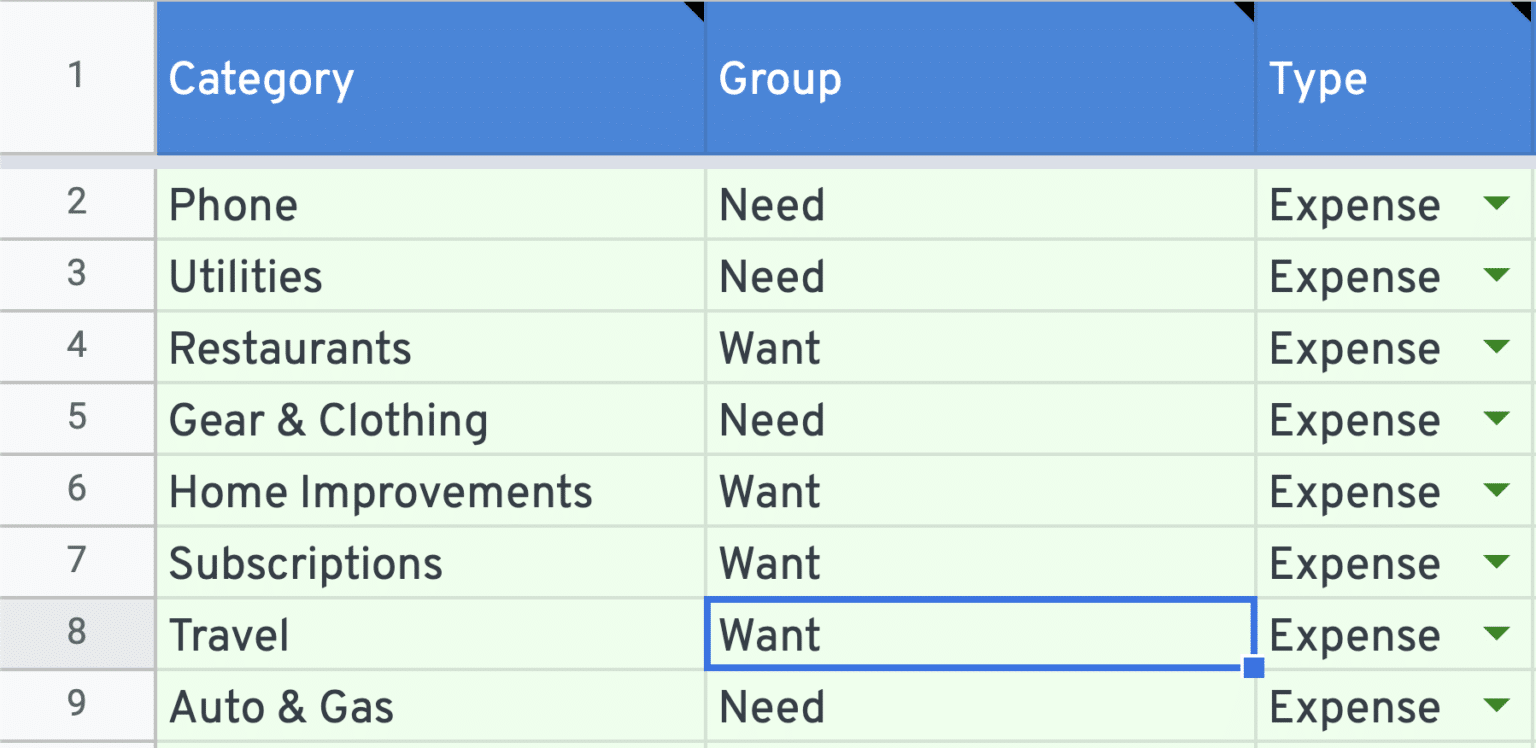The image size is (1536, 748).
Task: Select the Group header cell
Action: (980, 78)
